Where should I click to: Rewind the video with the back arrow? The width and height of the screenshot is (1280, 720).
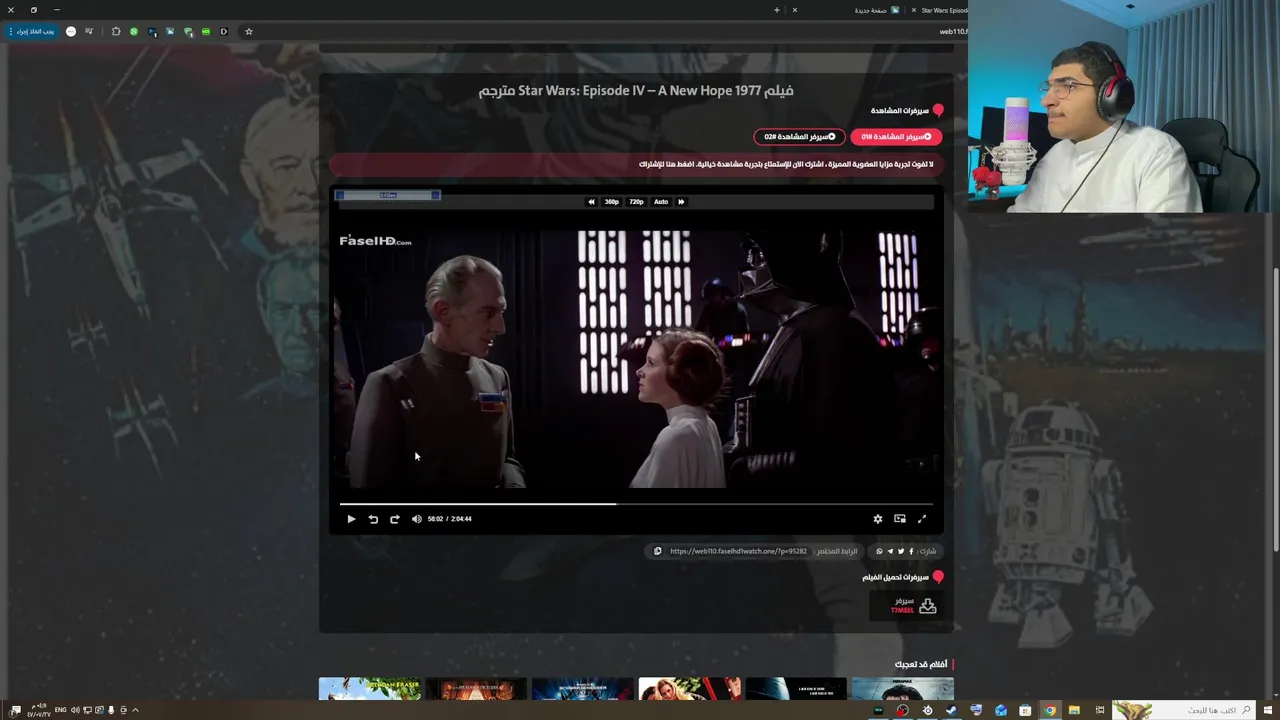pyautogui.click(x=373, y=519)
